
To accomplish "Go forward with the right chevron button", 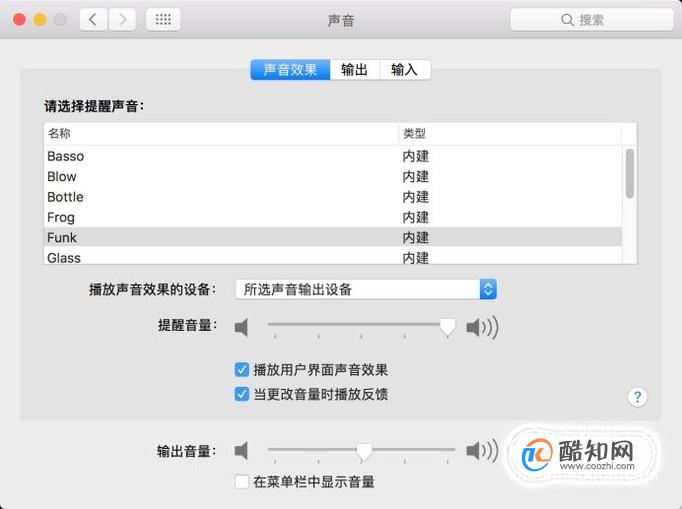I will point(122,20).
